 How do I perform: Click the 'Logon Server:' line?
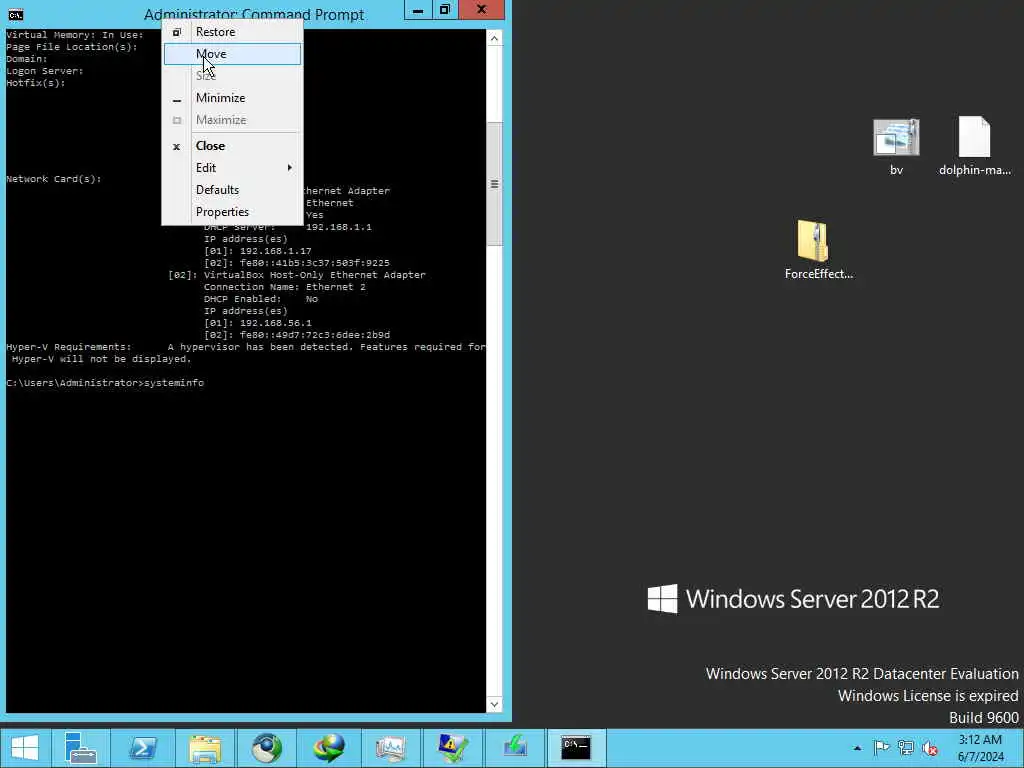point(44,71)
